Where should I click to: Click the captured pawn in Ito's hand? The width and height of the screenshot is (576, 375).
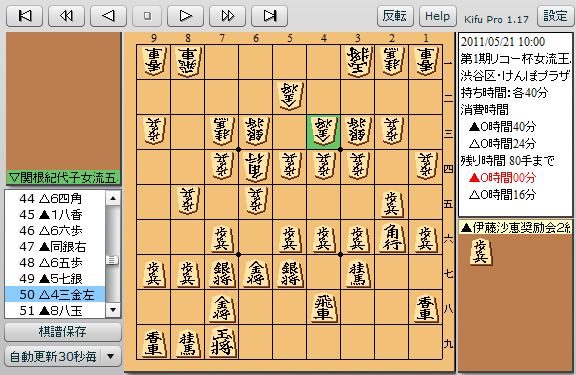pyautogui.click(x=480, y=252)
